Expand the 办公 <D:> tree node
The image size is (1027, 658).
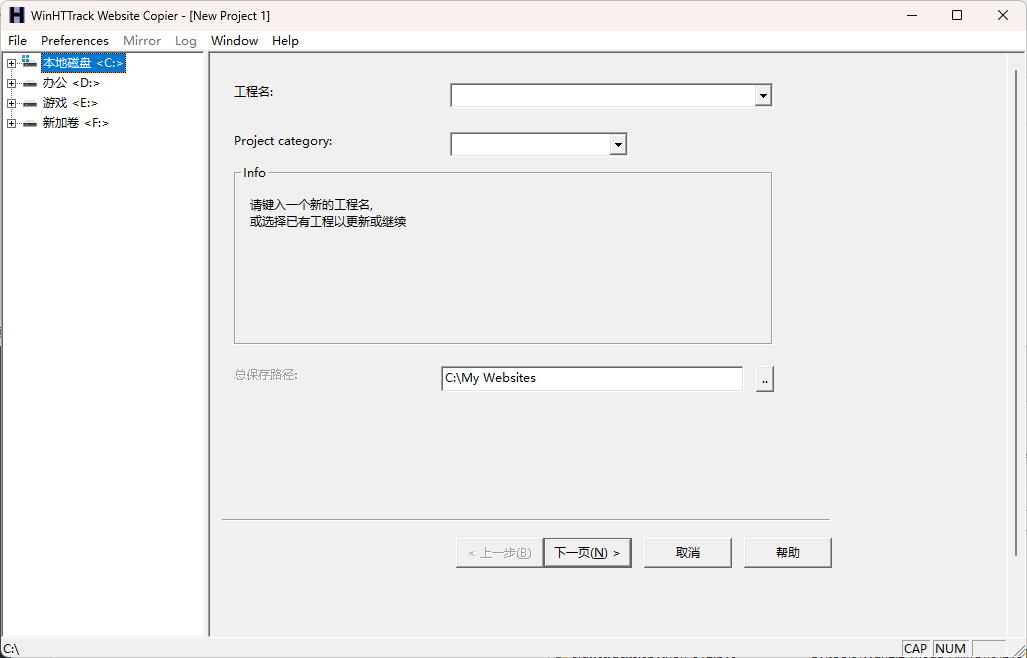click(11, 83)
